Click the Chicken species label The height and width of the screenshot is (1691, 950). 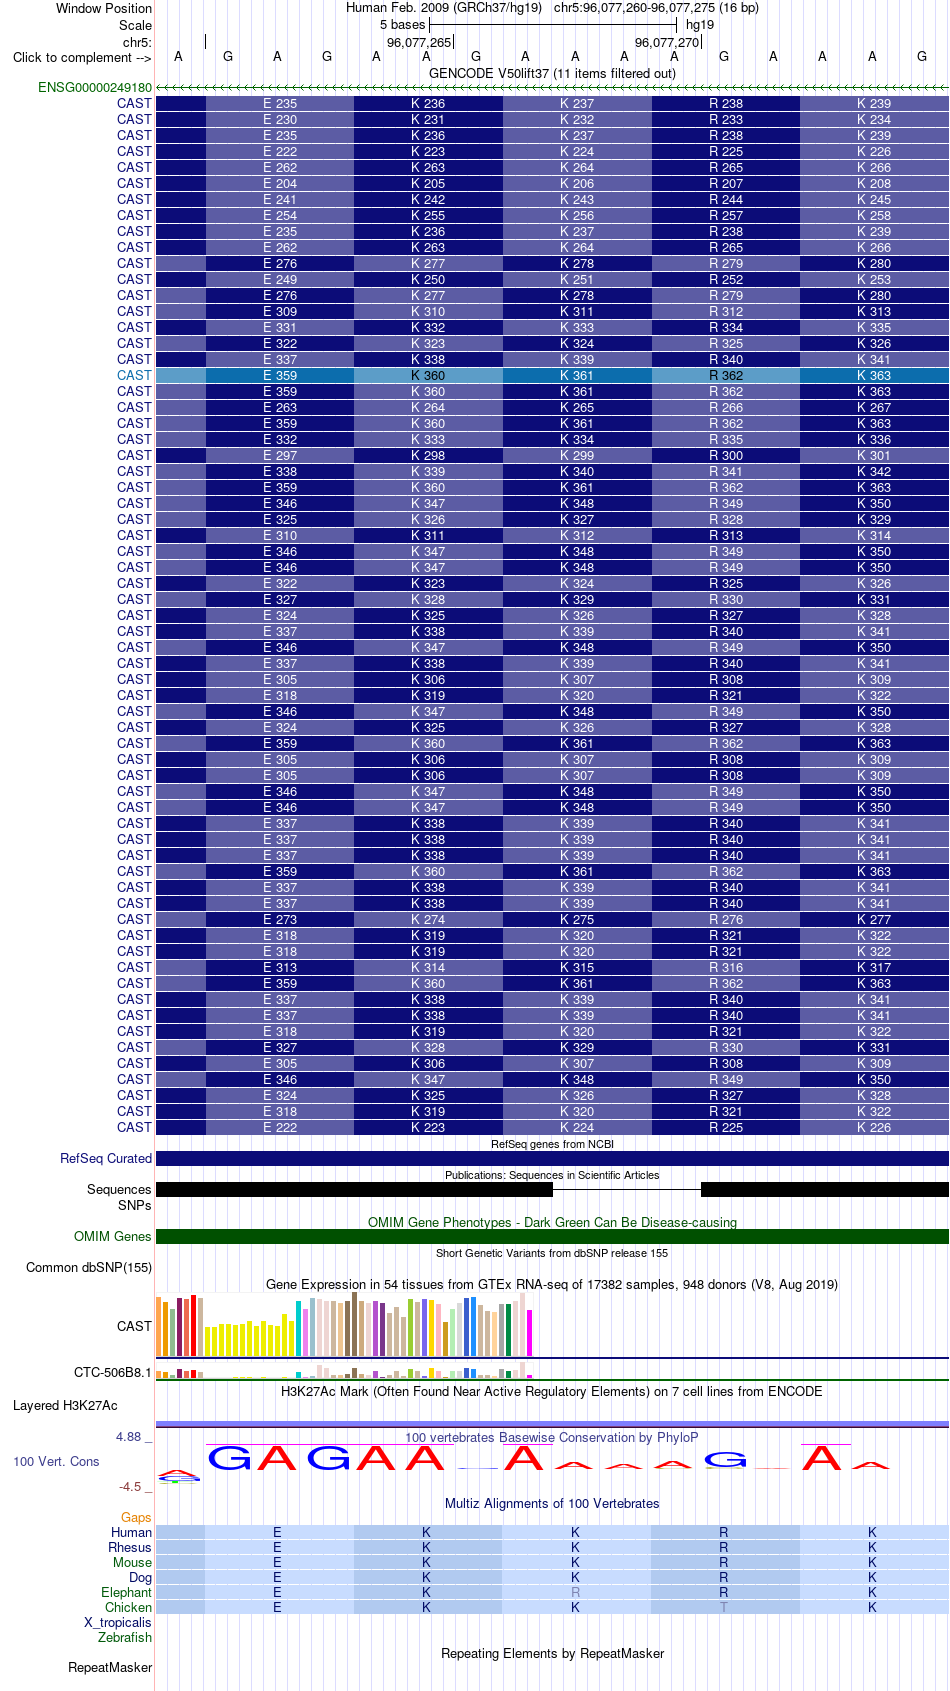pyautogui.click(x=128, y=1608)
